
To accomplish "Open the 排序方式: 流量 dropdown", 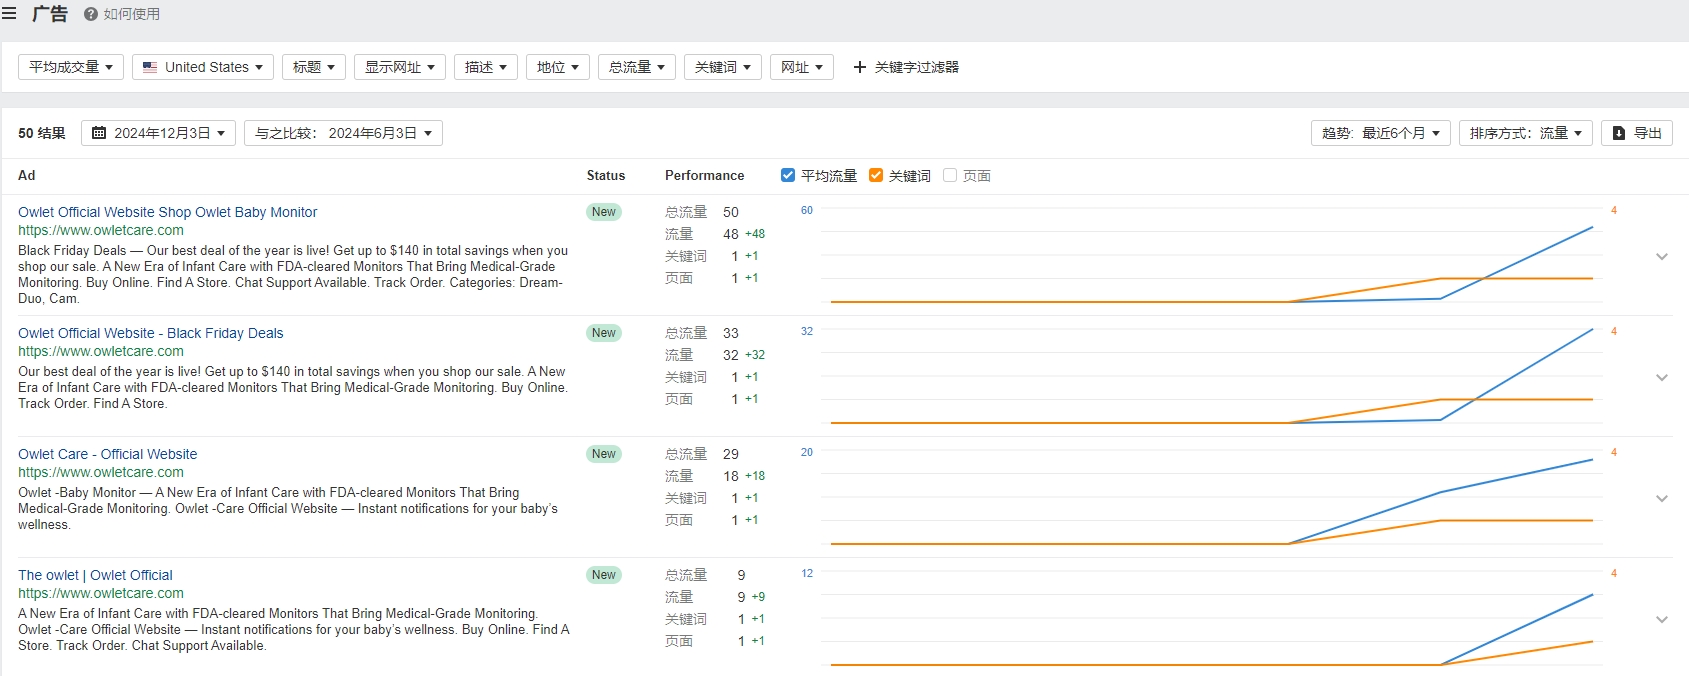I will point(1526,133).
